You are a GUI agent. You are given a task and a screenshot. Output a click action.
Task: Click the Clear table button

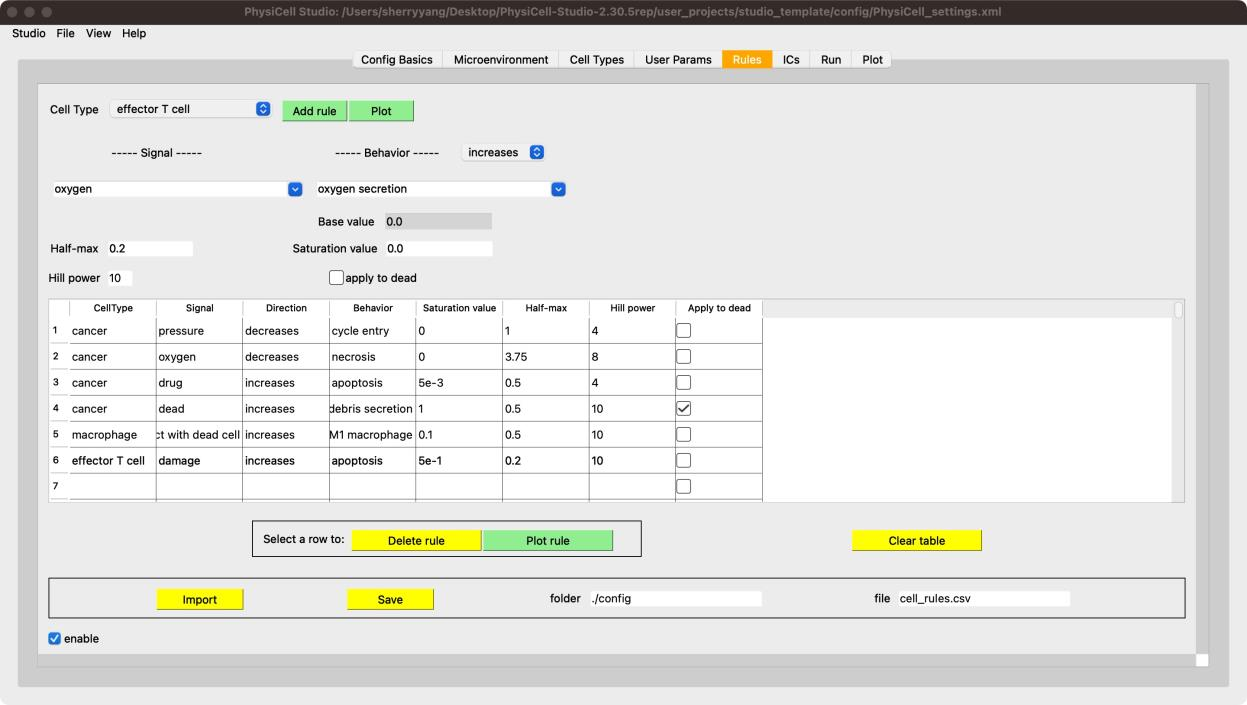point(916,540)
